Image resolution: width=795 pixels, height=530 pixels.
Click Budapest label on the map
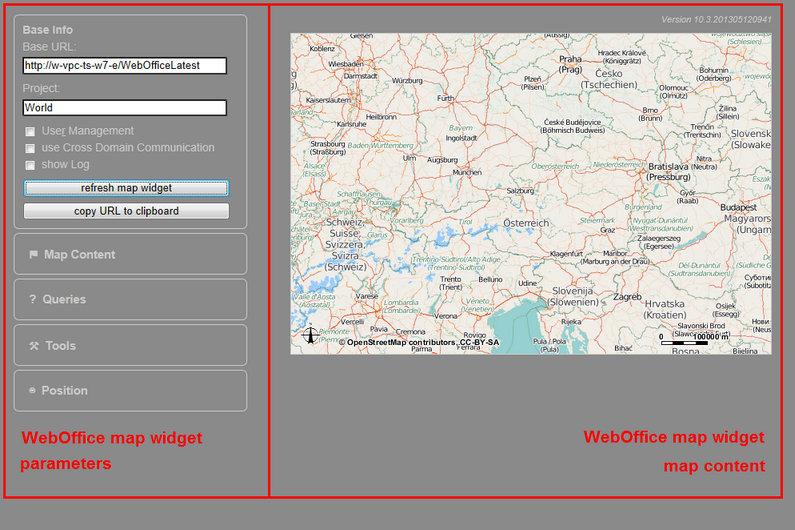click(738, 207)
